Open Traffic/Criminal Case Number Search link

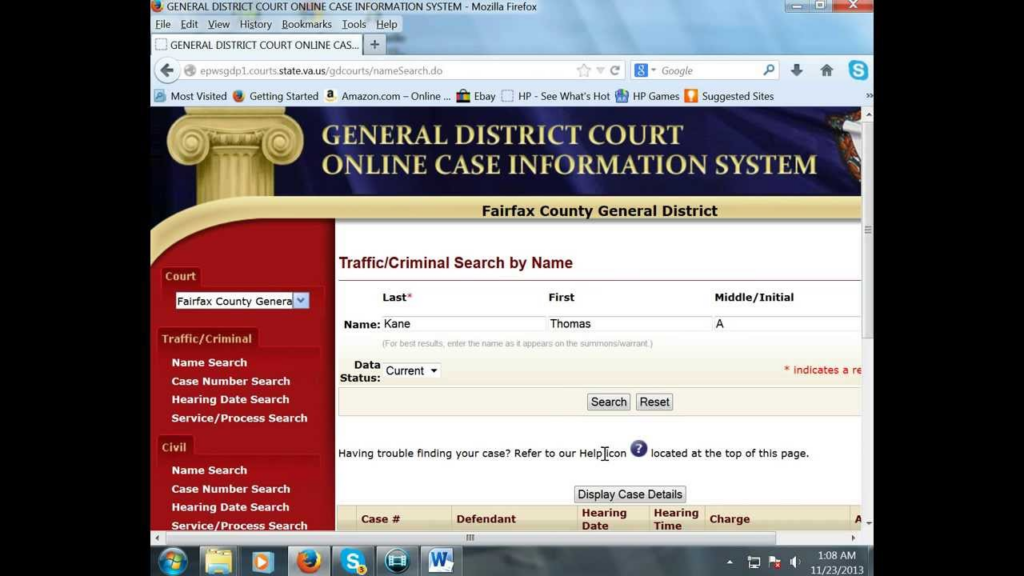click(x=230, y=381)
